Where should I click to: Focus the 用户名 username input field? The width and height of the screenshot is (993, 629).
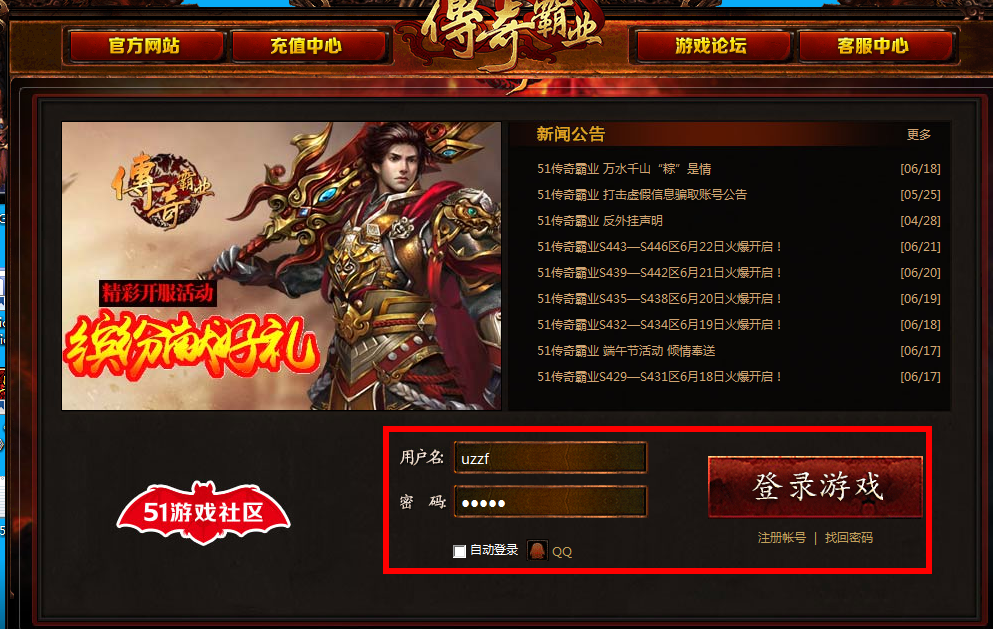pos(550,457)
